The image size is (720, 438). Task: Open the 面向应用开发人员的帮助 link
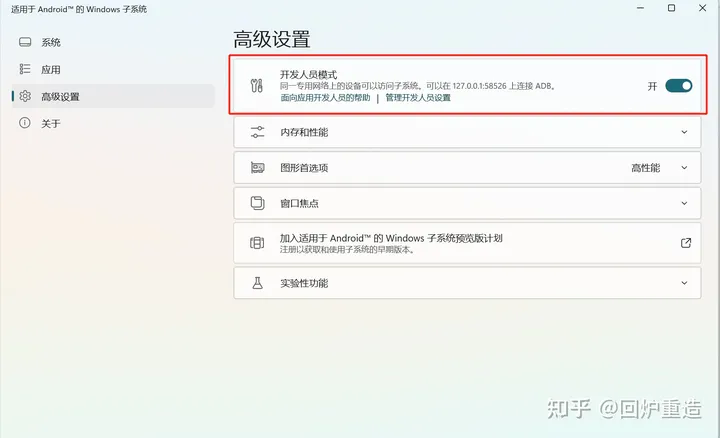click(x=325, y=97)
